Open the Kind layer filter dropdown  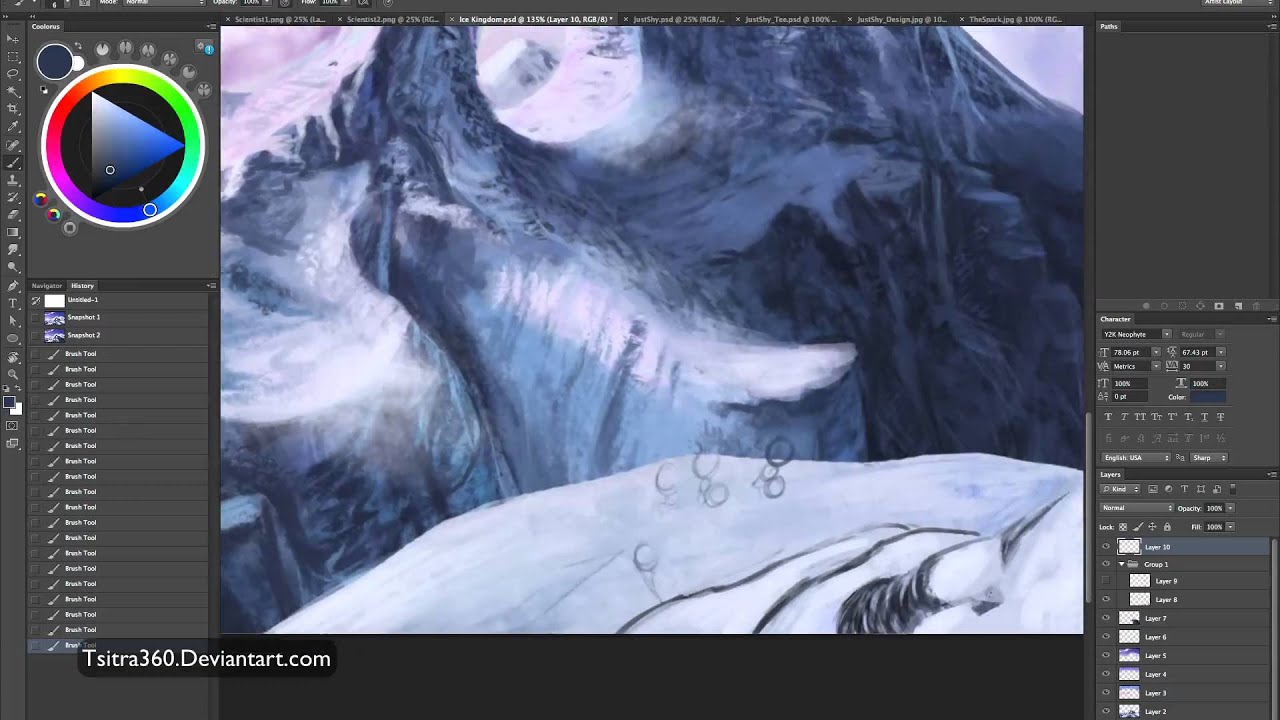1121,489
